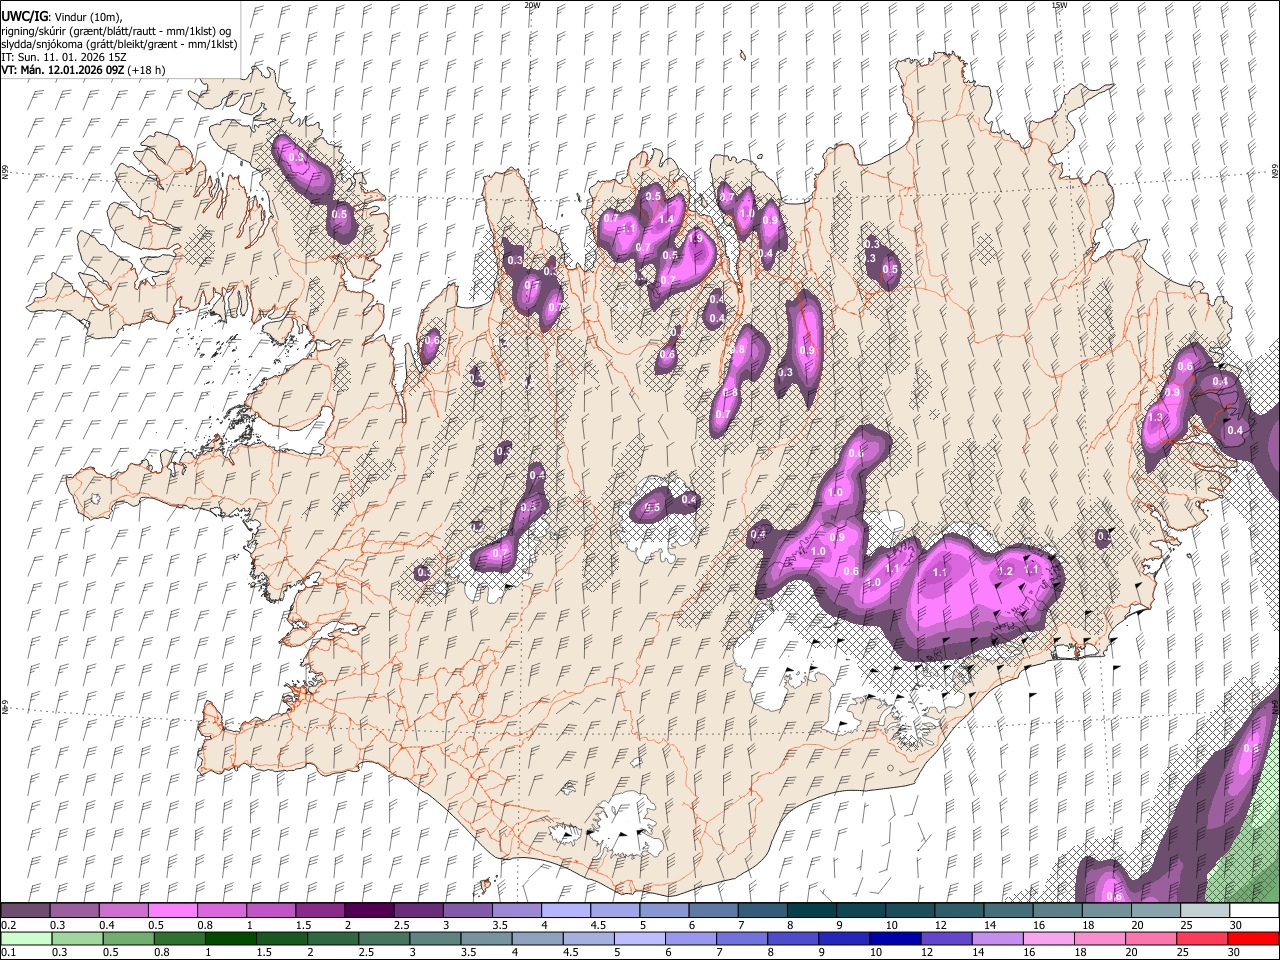This screenshot has width=1280, height=960.
Task: Click the purple 12 swatch in lower row
Action: tap(945, 938)
